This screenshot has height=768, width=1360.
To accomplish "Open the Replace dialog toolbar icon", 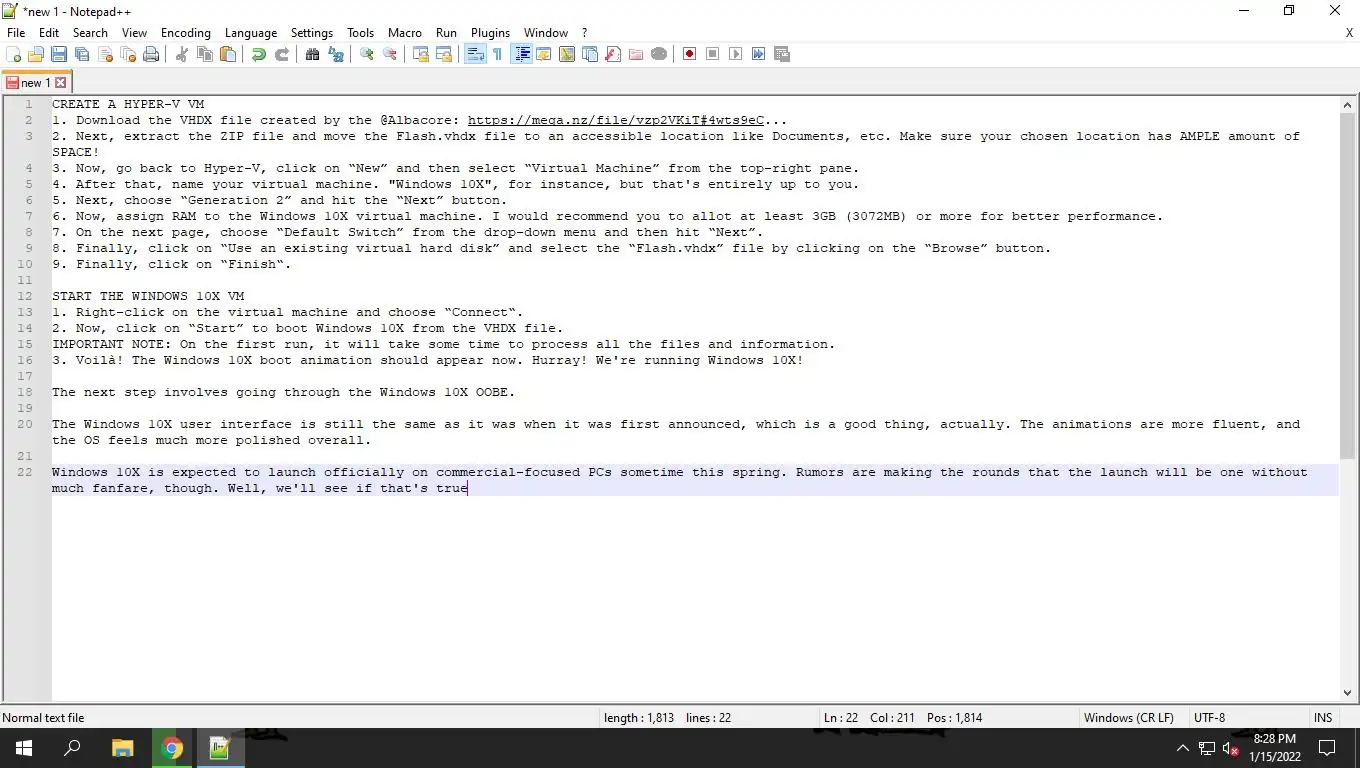I will pos(336,54).
